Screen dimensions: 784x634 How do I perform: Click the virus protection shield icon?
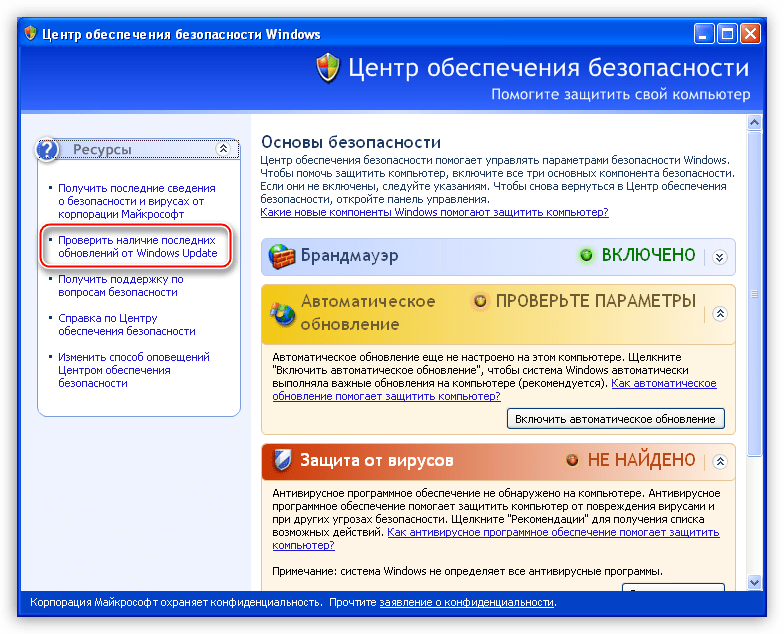pyautogui.click(x=282, y=460)
